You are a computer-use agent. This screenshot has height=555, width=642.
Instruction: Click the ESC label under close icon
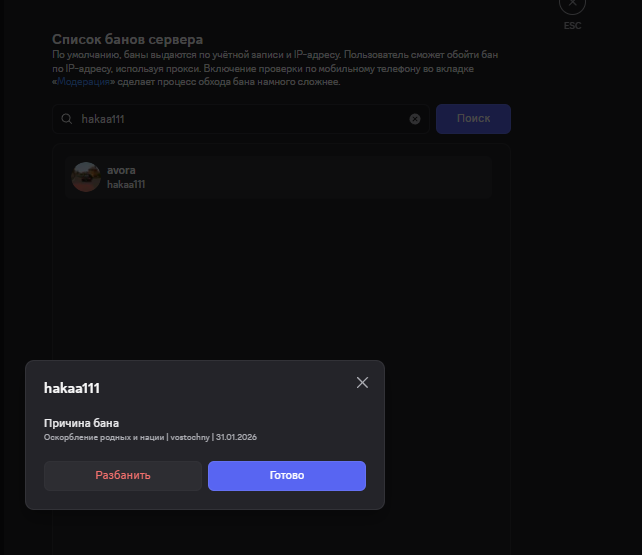[x=572, y=26]
